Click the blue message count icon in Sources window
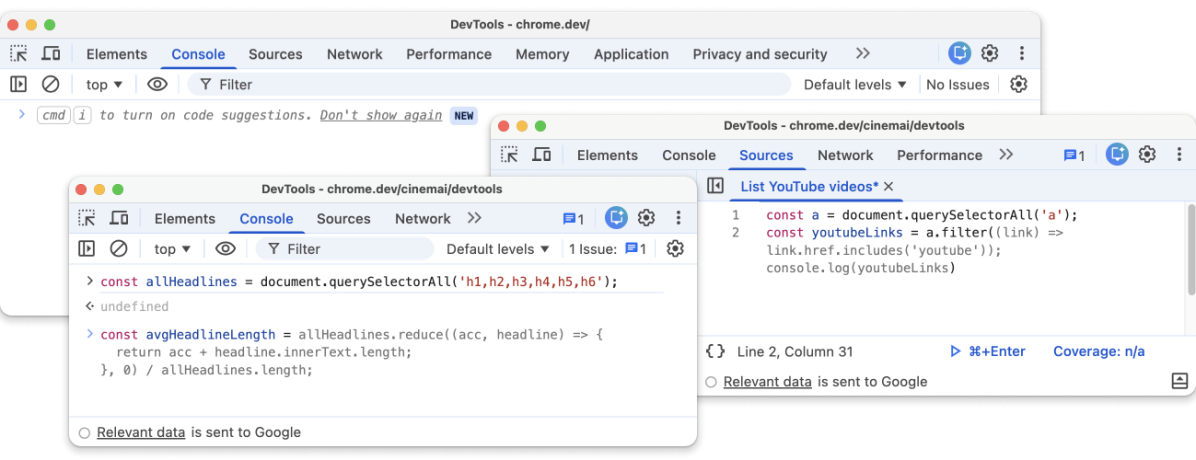Screen dimensions: 1196x460 1074,155
